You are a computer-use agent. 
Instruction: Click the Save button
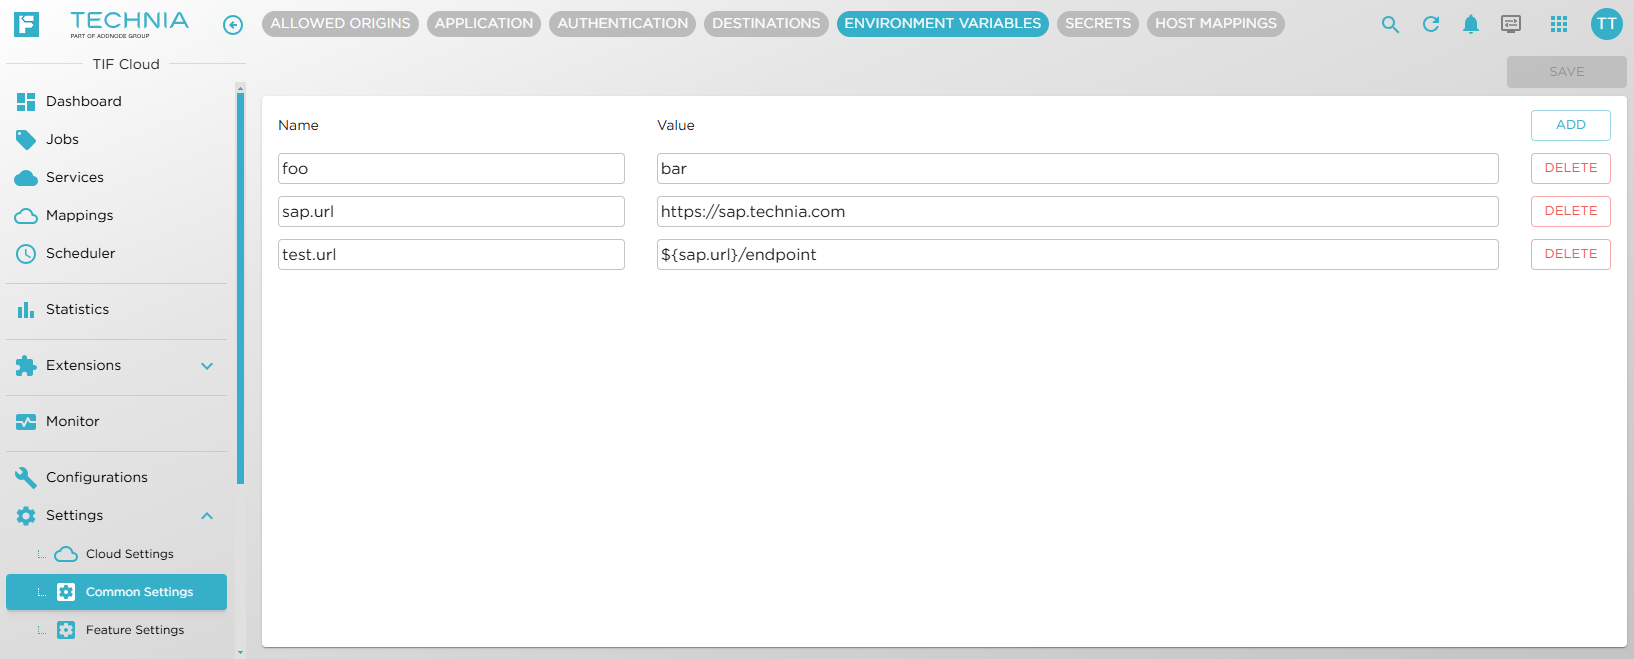click(x=1567, y=72)
